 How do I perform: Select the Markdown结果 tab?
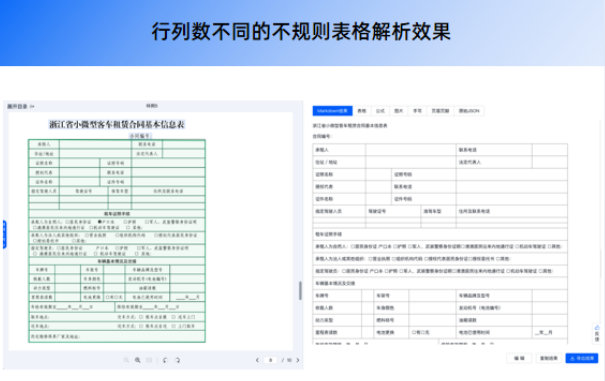pos(332,111)
